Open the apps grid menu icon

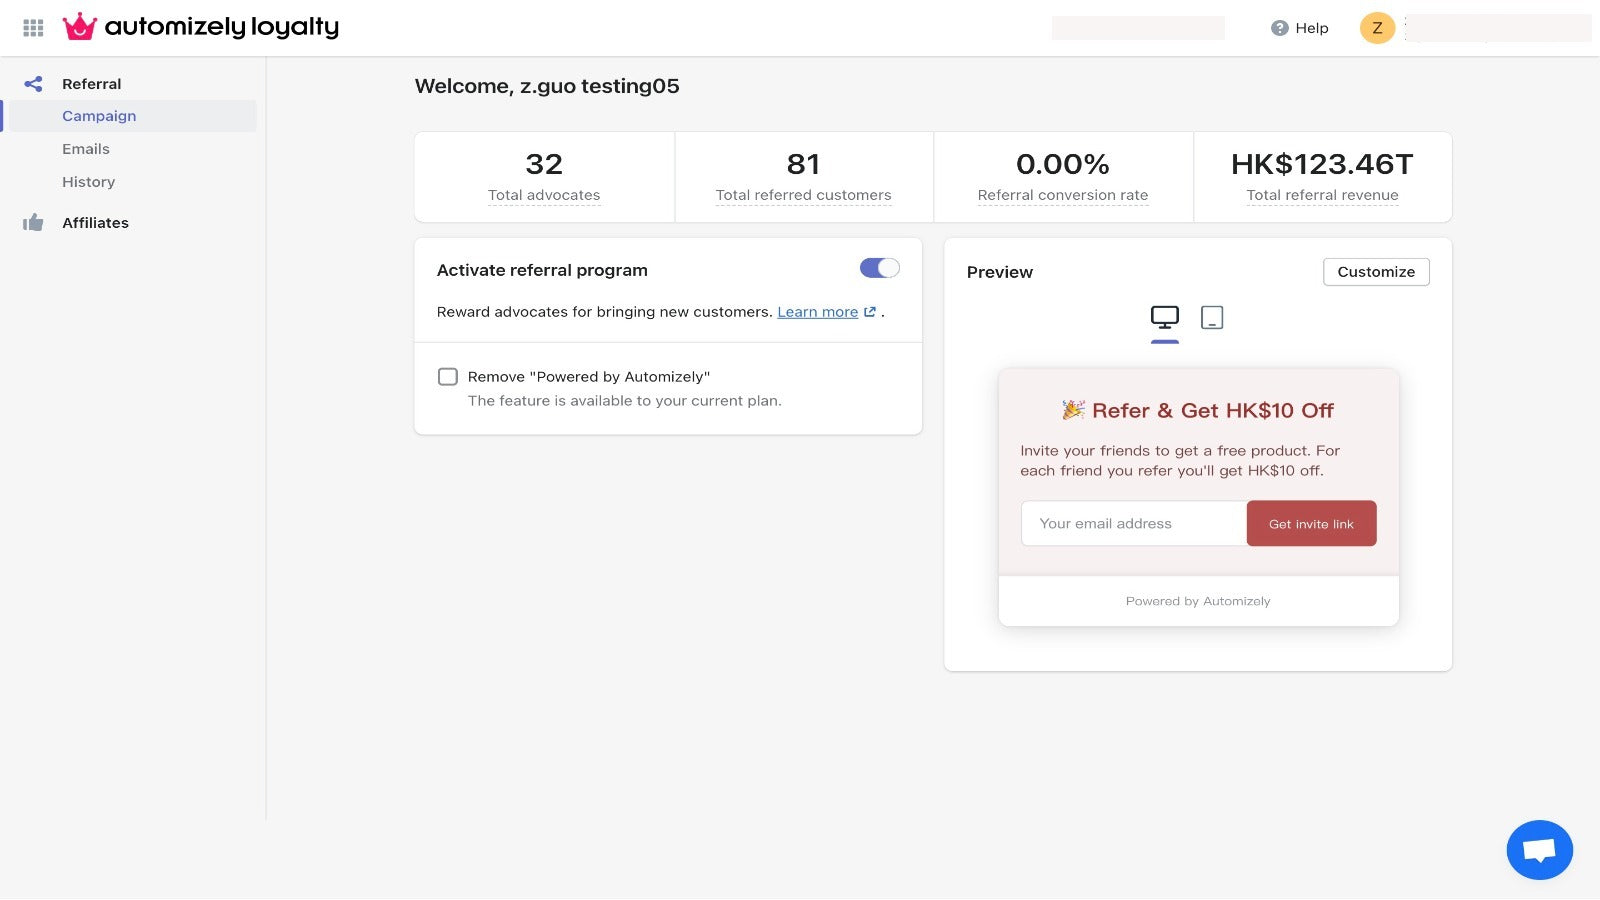[x=33, y=28]
